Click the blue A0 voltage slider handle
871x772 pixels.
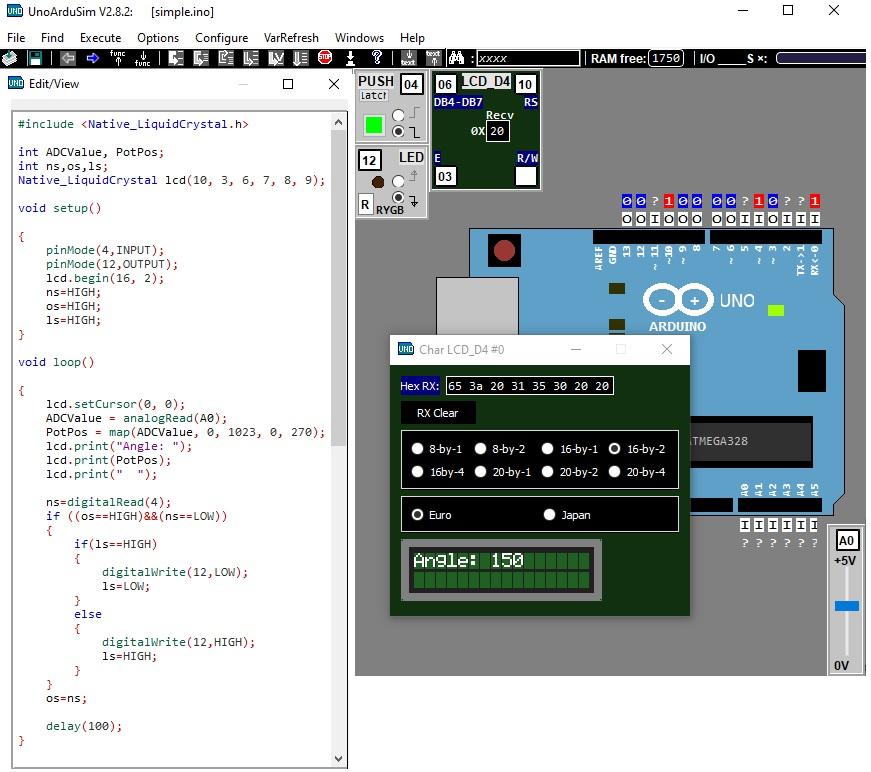point(847,606)
